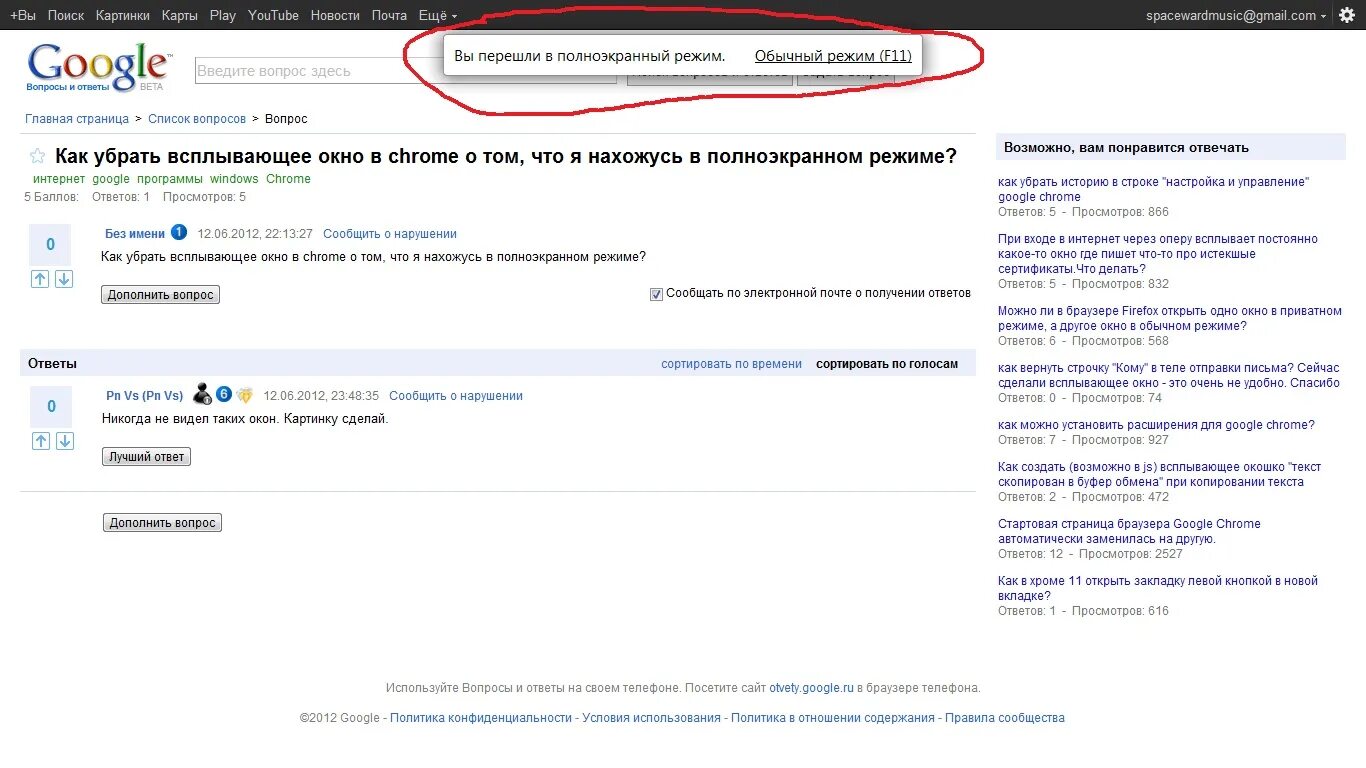Open Картинки in the top bar

[123, 15]
